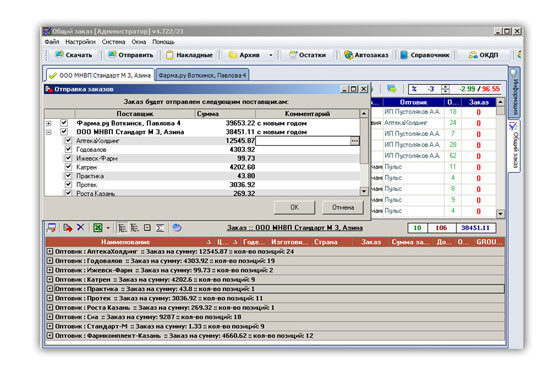The height and width of the screenshot is (380, 560).
Task: Open the Настройки menu
Action: point(80,42)
